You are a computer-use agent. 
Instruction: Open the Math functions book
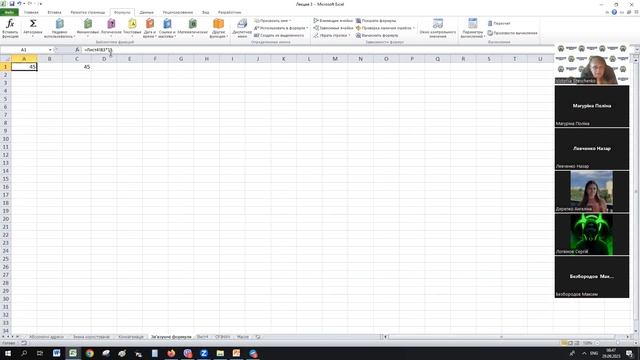click(193, 24)
